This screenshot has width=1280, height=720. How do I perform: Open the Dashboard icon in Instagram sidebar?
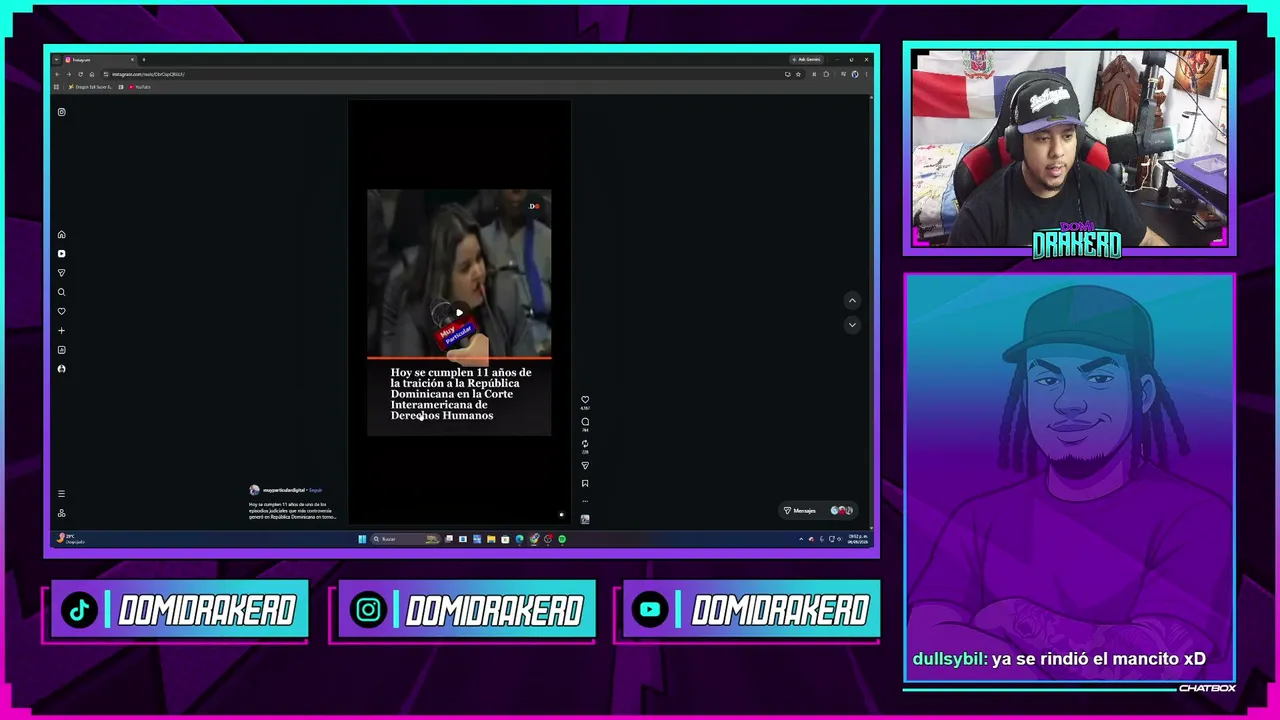[x=61, y=350]
